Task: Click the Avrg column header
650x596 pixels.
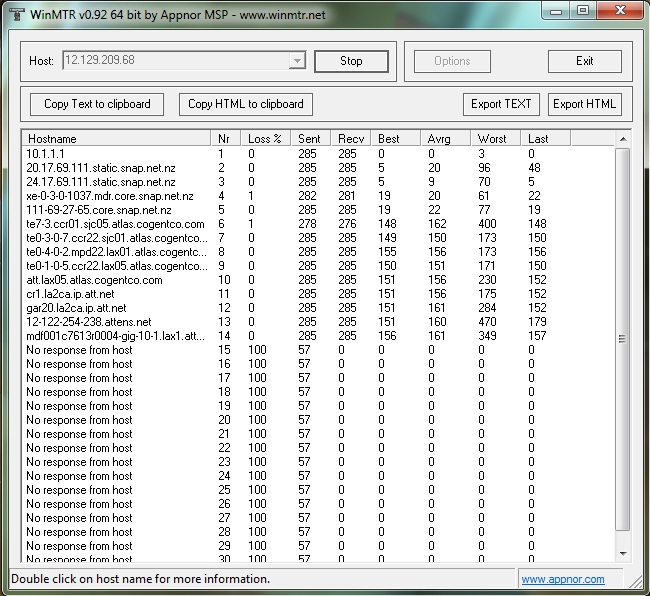Action: point(446,138)
